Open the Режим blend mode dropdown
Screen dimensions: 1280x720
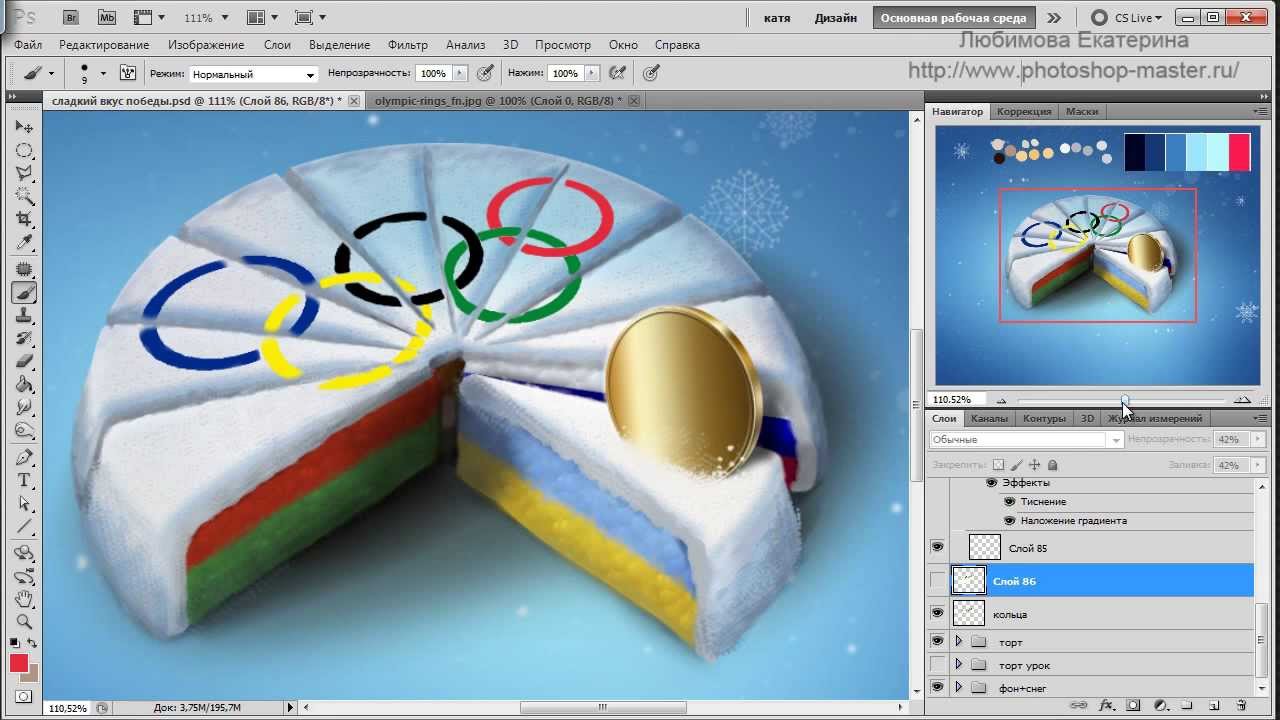tap(253, 74)
